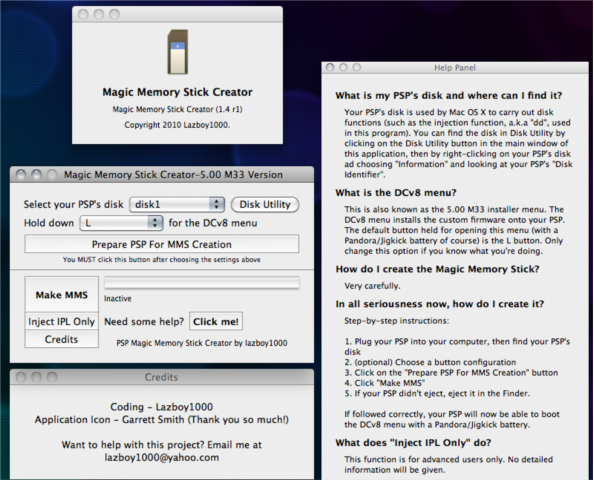Close the Help Panel window

330,67
